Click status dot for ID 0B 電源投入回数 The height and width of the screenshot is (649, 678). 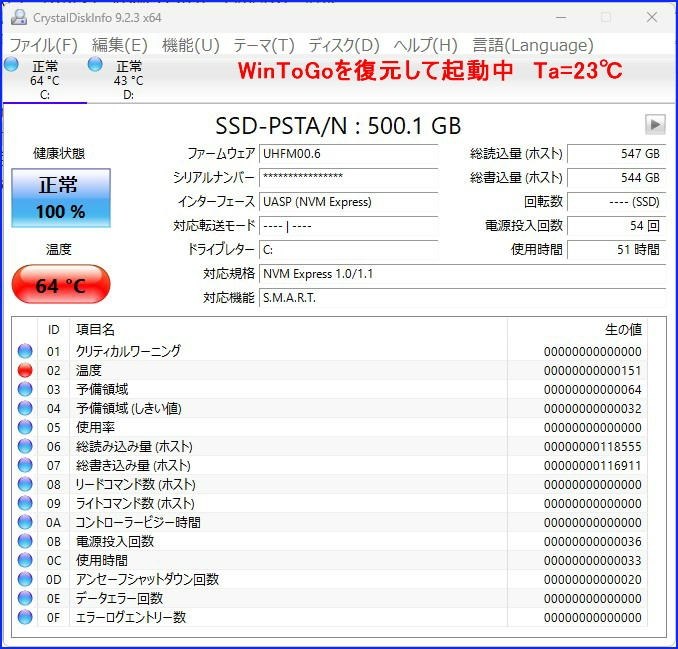pos(25,541)
